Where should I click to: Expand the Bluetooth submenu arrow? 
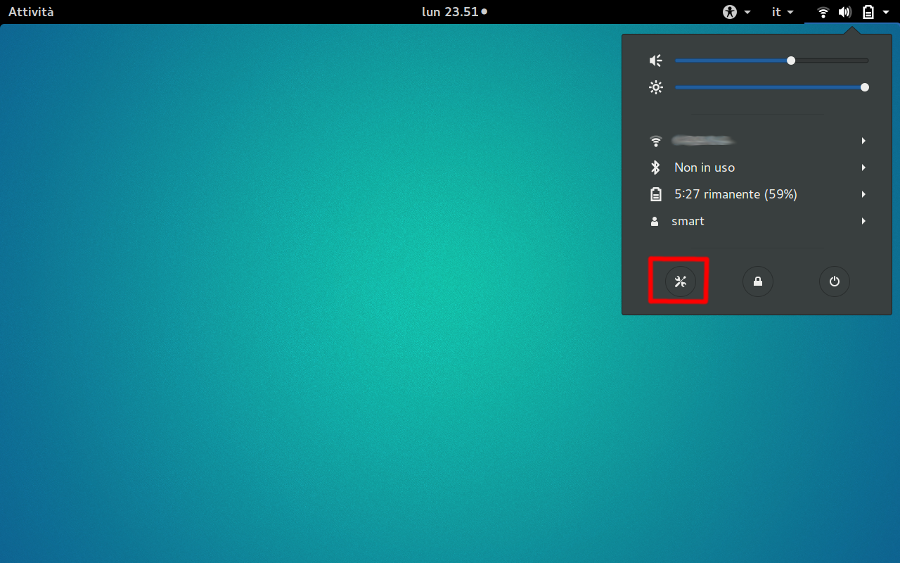coord(863,168)
